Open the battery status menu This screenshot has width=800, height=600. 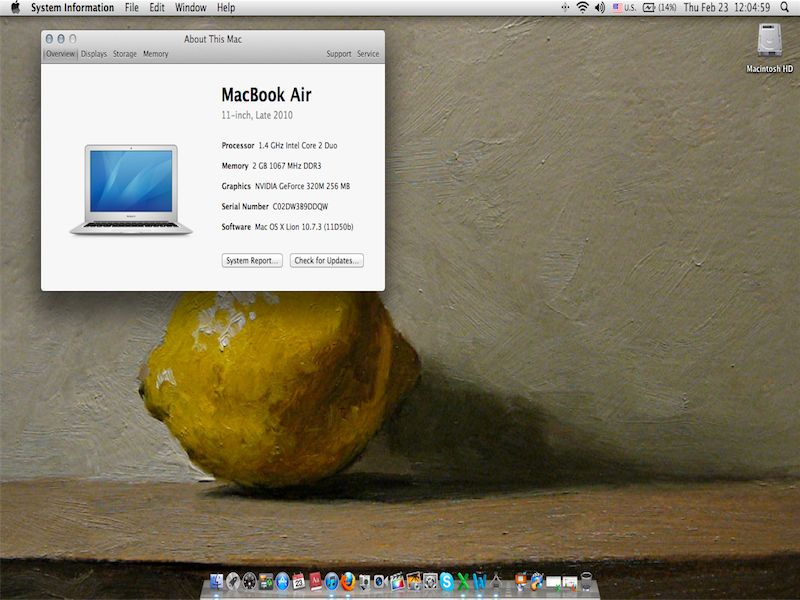[658, 8]
